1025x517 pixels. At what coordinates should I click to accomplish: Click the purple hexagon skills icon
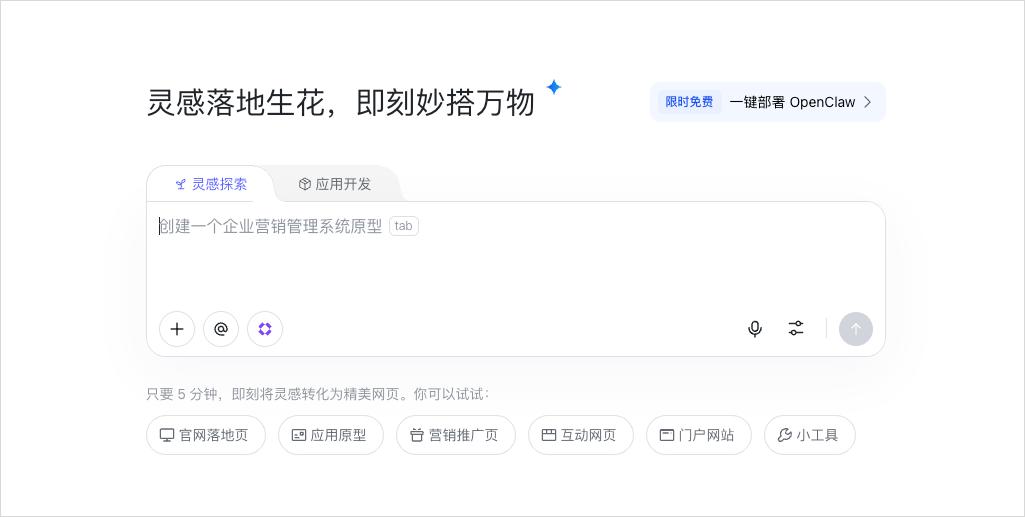[x=265, y=329]
